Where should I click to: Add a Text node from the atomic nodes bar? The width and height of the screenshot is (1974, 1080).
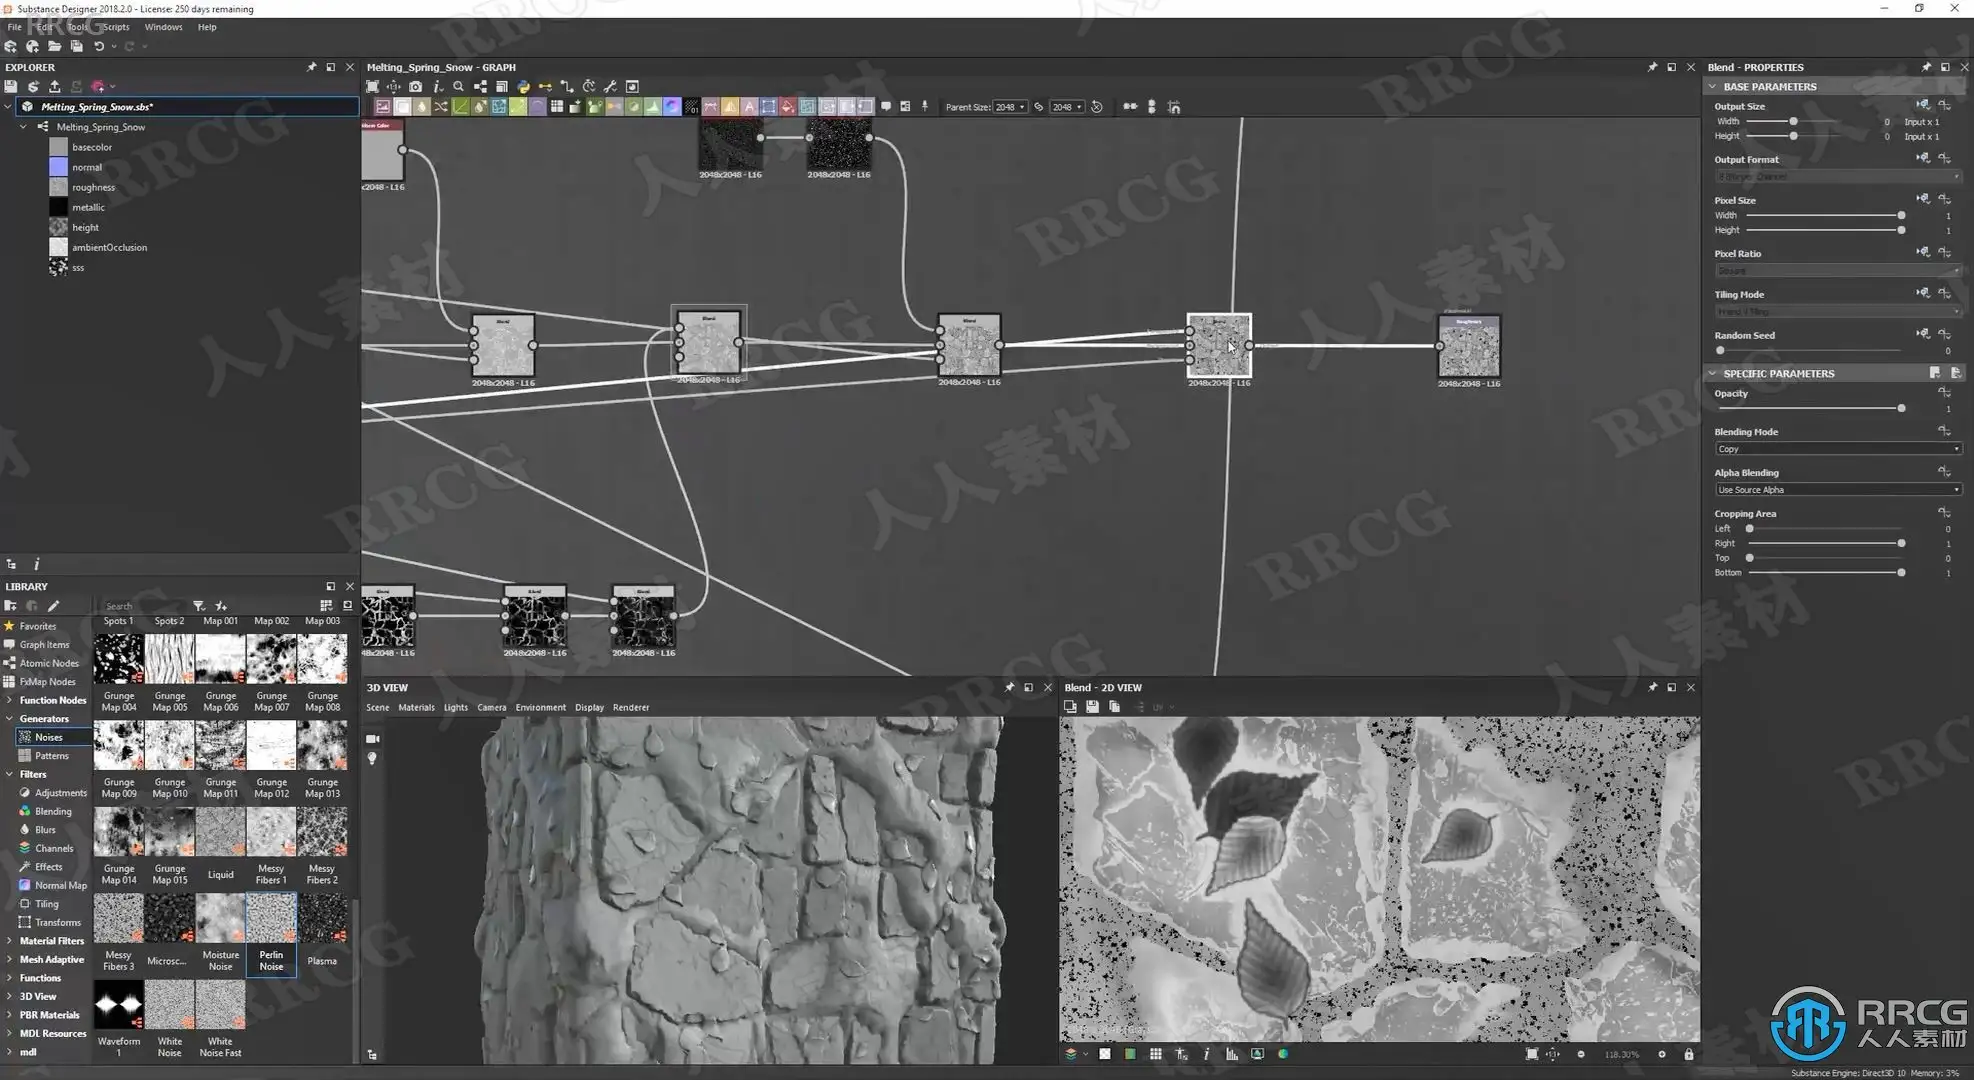click(749, 107)
